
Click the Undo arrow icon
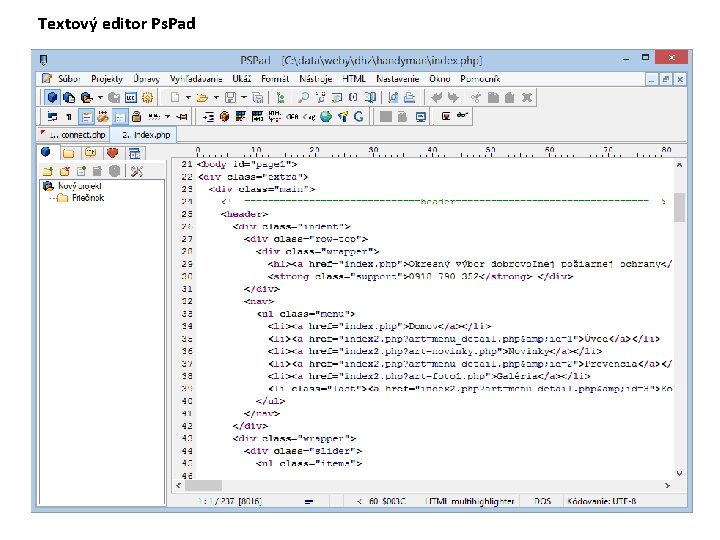tap(437, 97)
